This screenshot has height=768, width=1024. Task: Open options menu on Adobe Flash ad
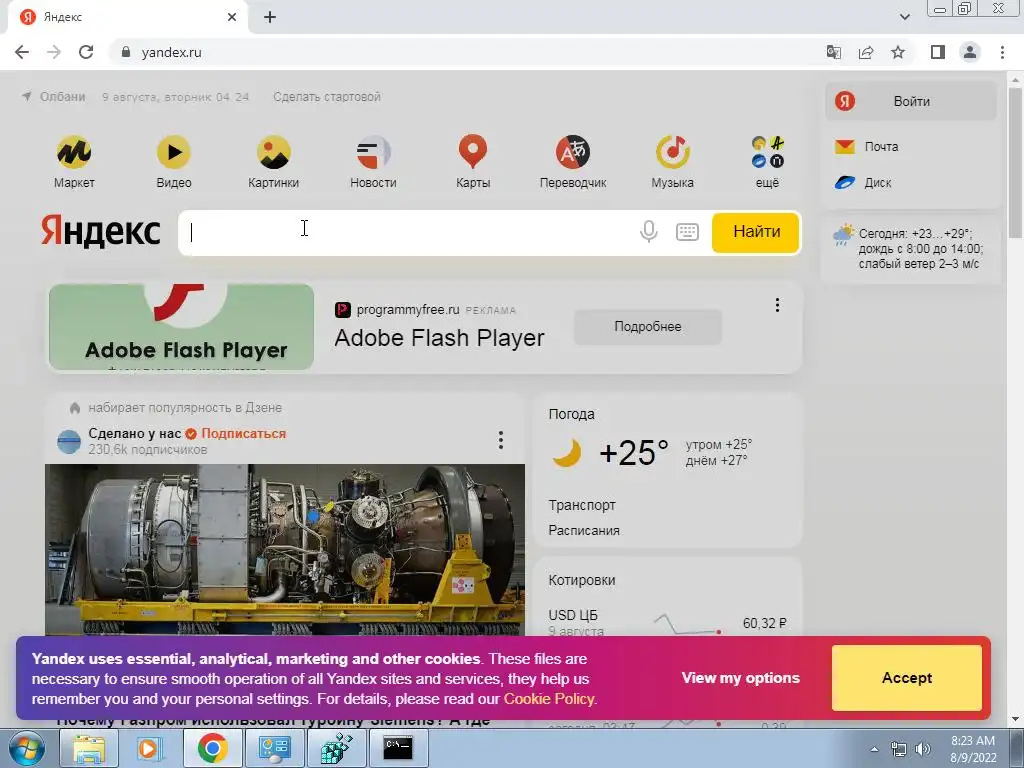[776, 305]
